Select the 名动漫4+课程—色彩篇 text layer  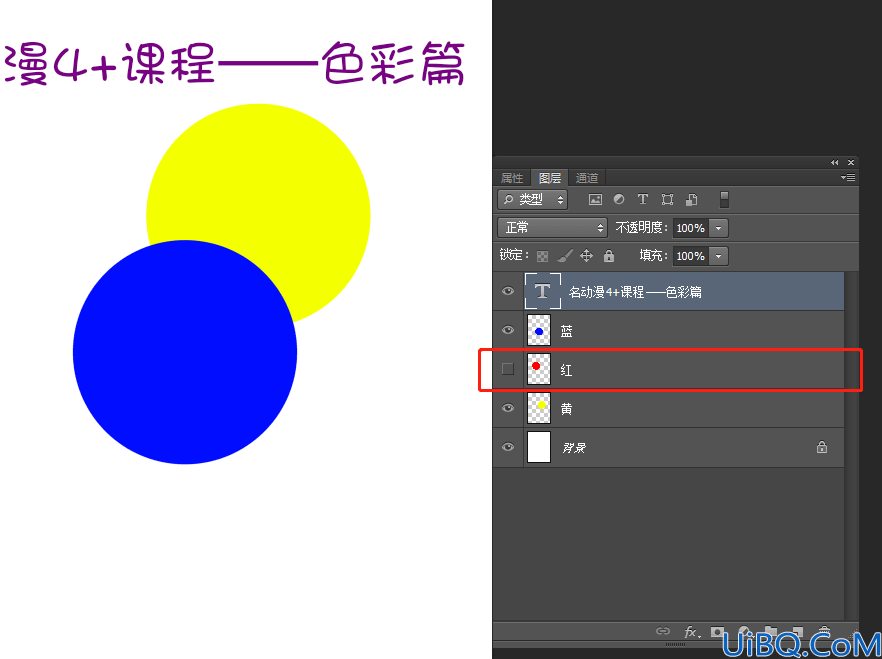(x=635, y=292)
